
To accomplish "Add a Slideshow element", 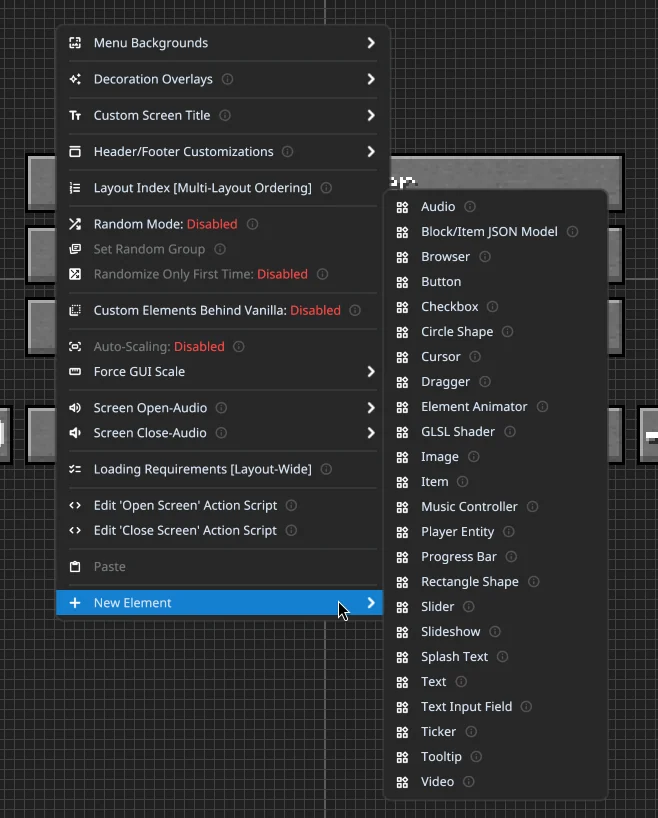I will coord(496,632).
